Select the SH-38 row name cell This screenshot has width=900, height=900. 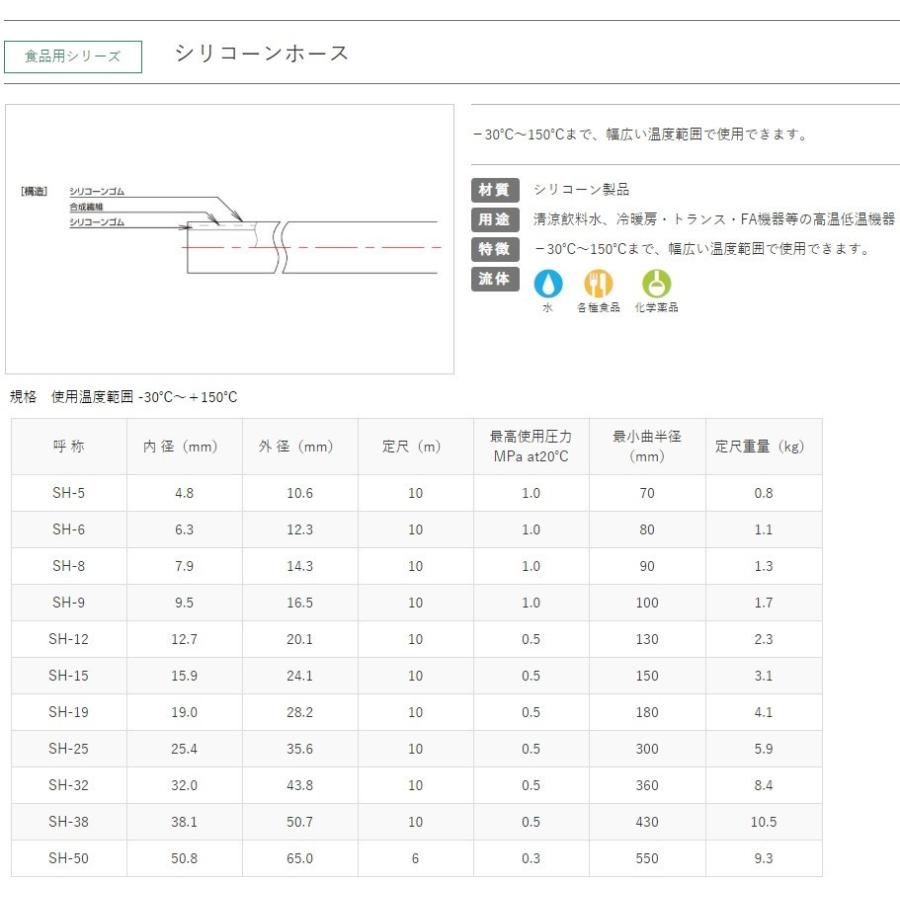coord(69,821)
